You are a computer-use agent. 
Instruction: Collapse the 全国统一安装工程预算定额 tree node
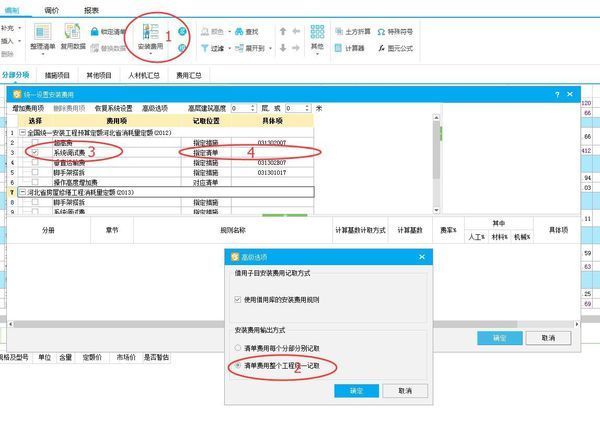point(23,132)
